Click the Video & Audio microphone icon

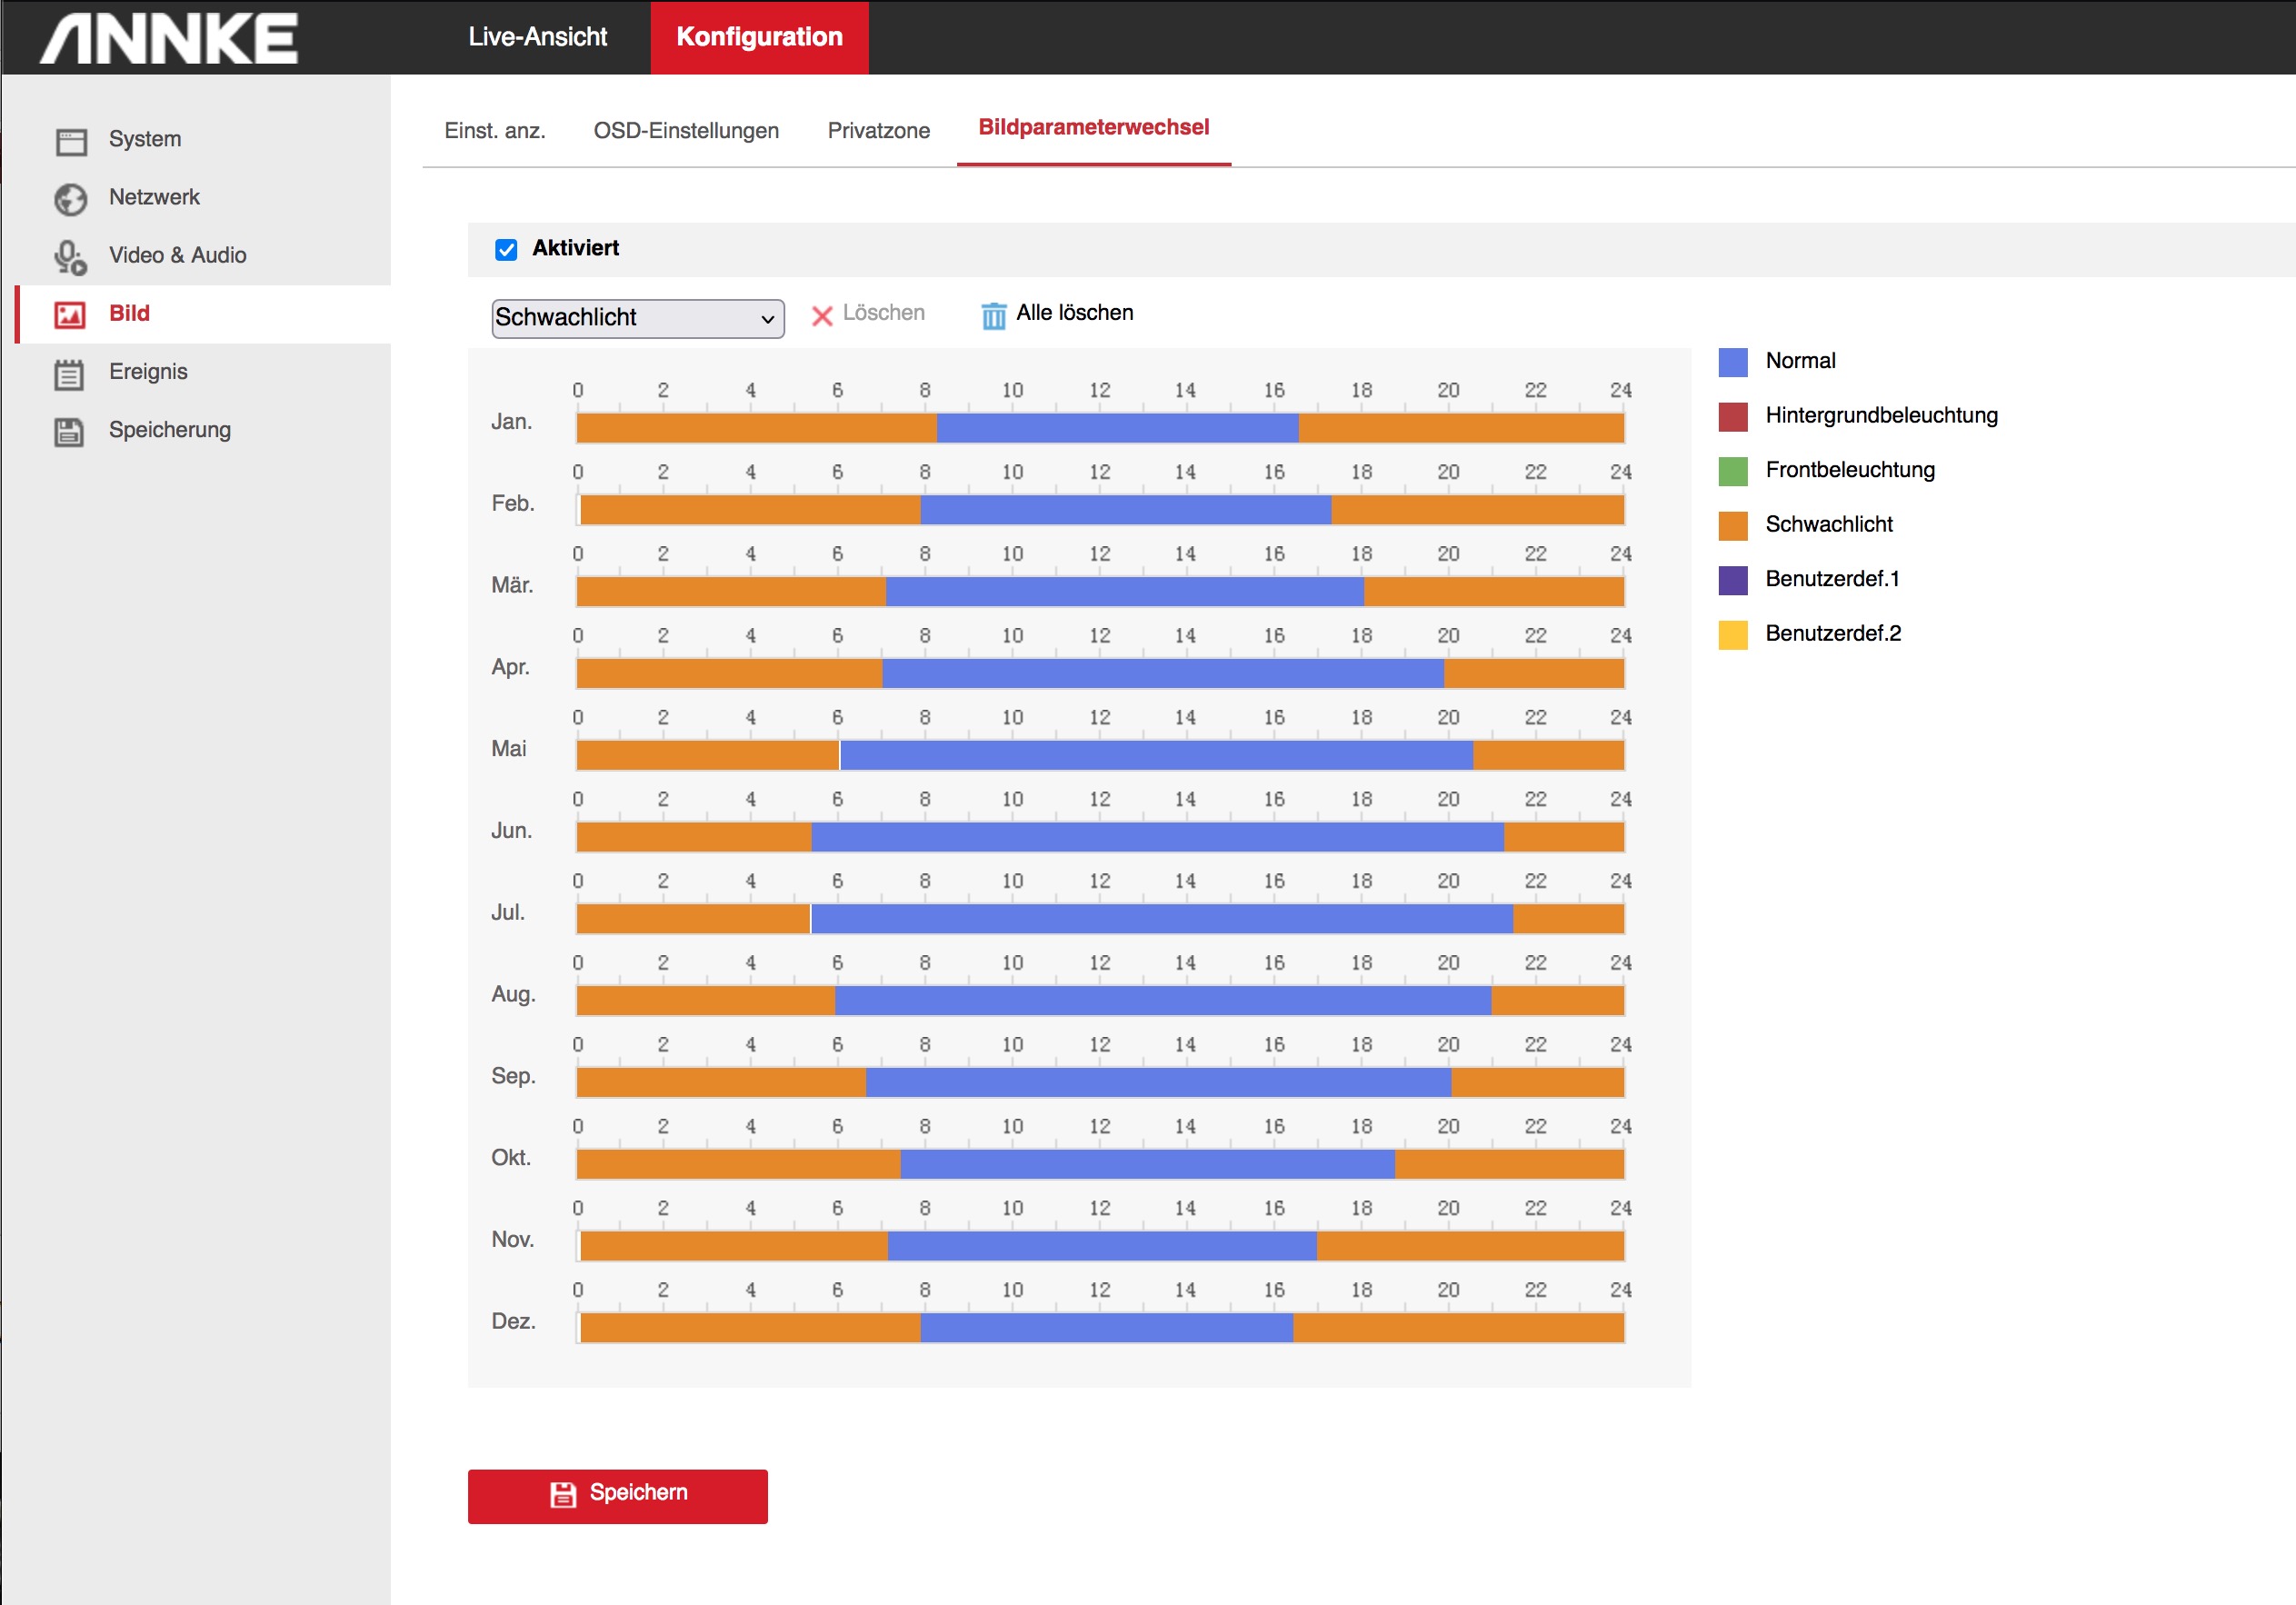(x=70, y=257)
